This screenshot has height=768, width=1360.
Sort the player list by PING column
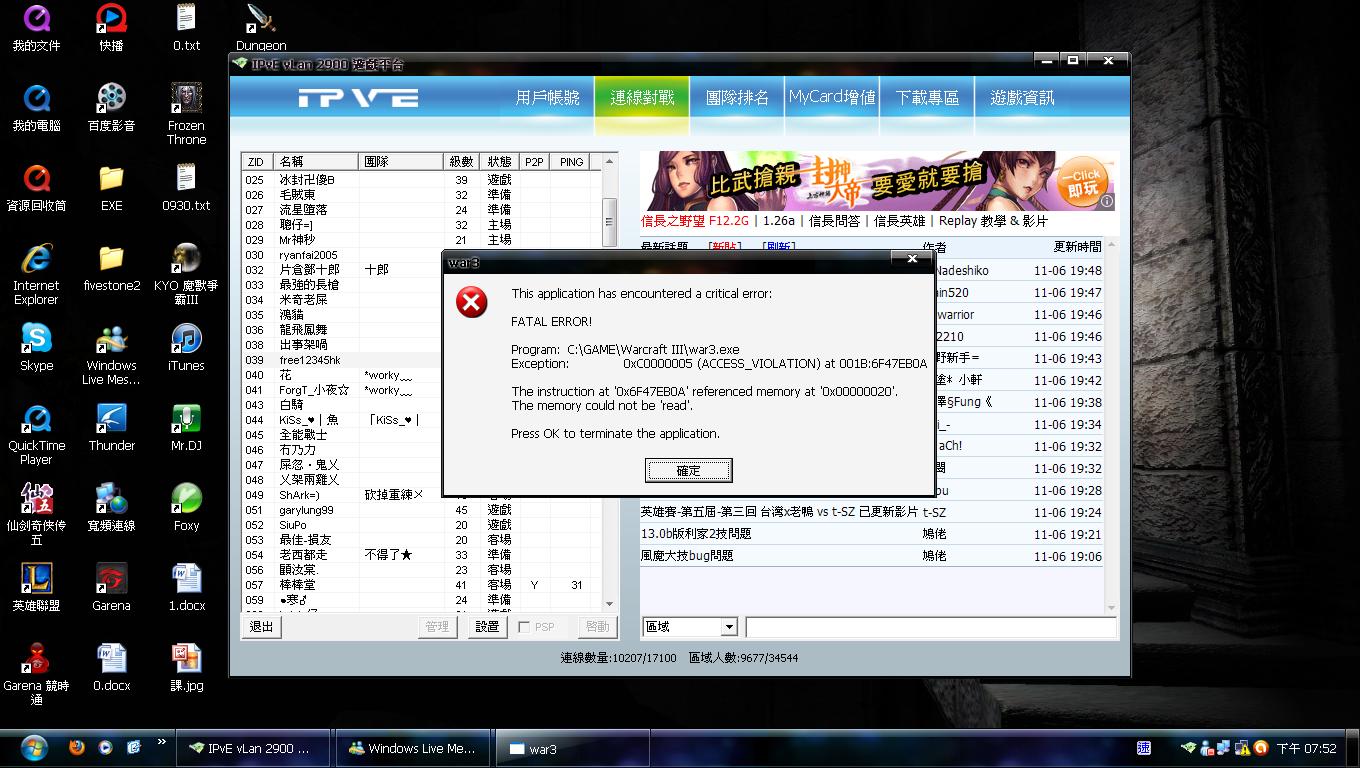571,162
